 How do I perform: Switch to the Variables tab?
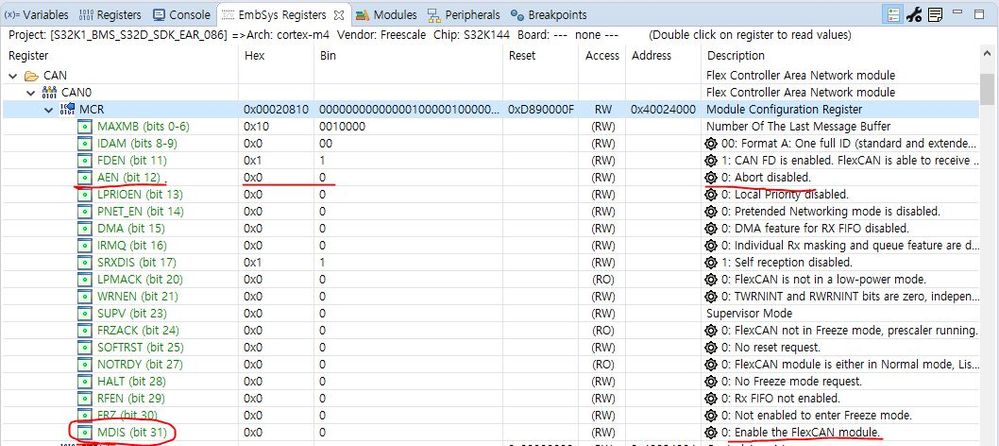(37, 14)
